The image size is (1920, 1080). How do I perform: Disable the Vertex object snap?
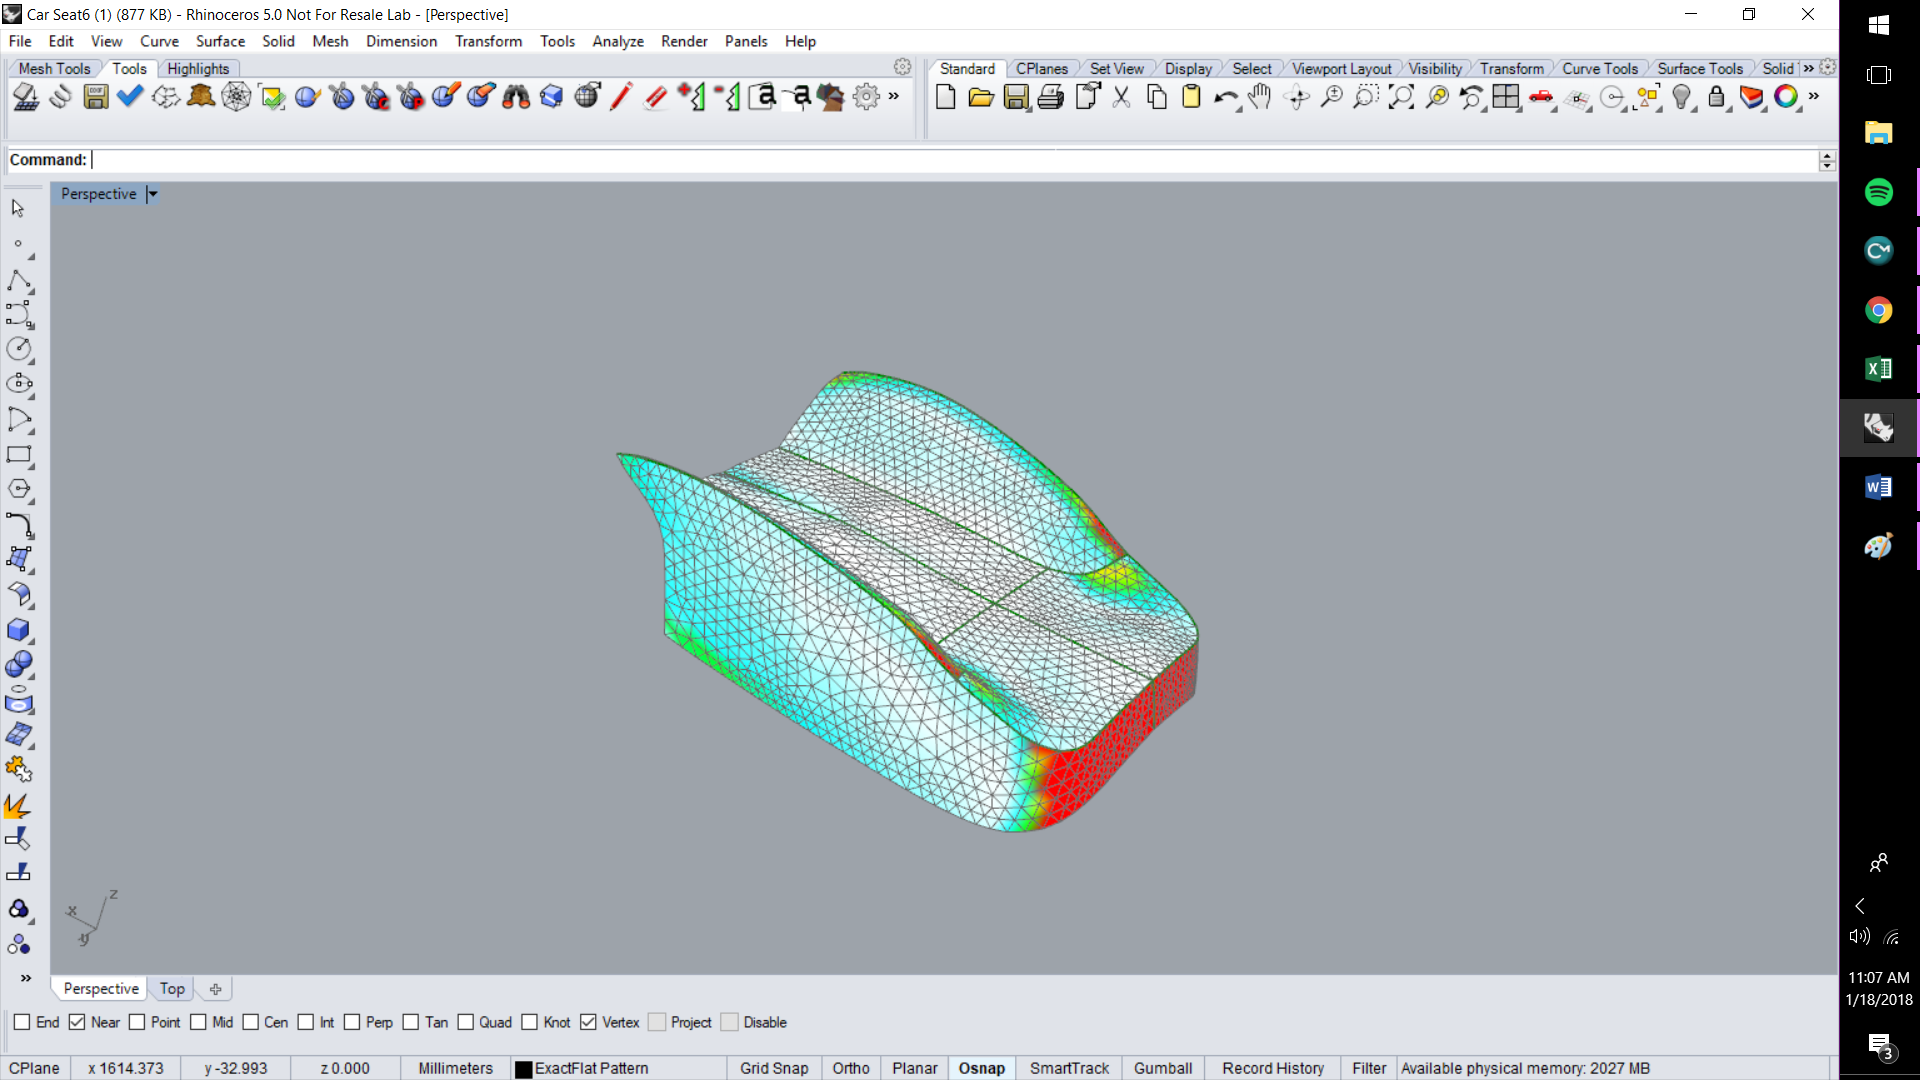(x=588, y=1022)
